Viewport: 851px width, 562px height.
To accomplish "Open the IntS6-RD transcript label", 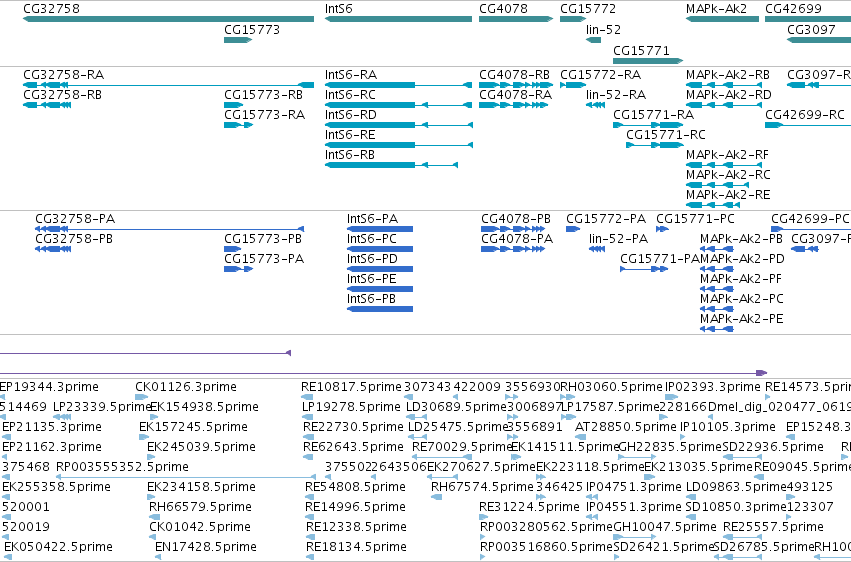I will [x=351, y=114].
